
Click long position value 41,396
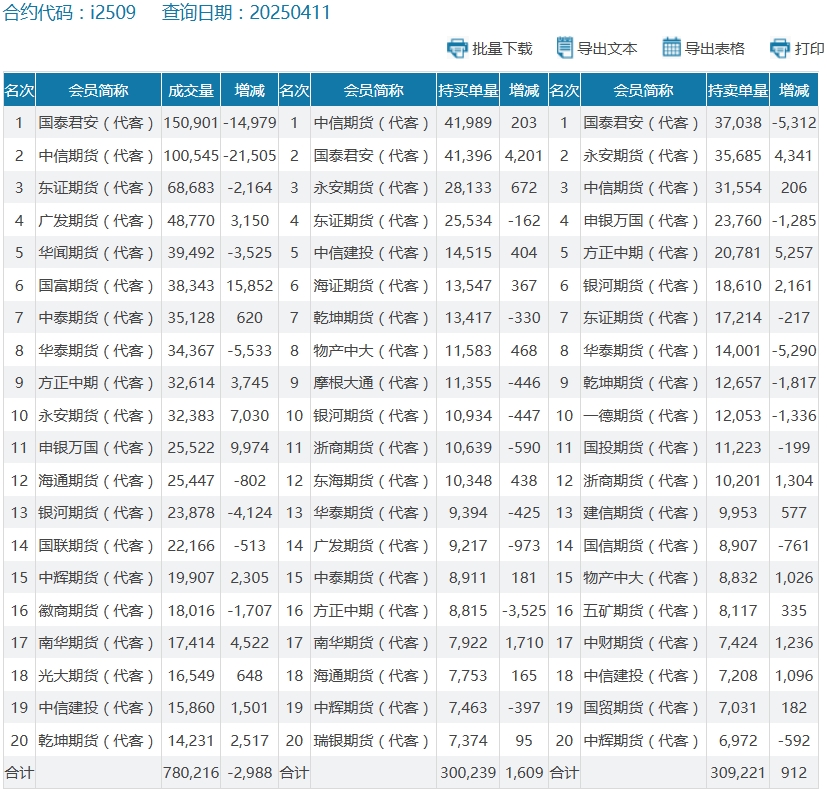click(468, 156)
